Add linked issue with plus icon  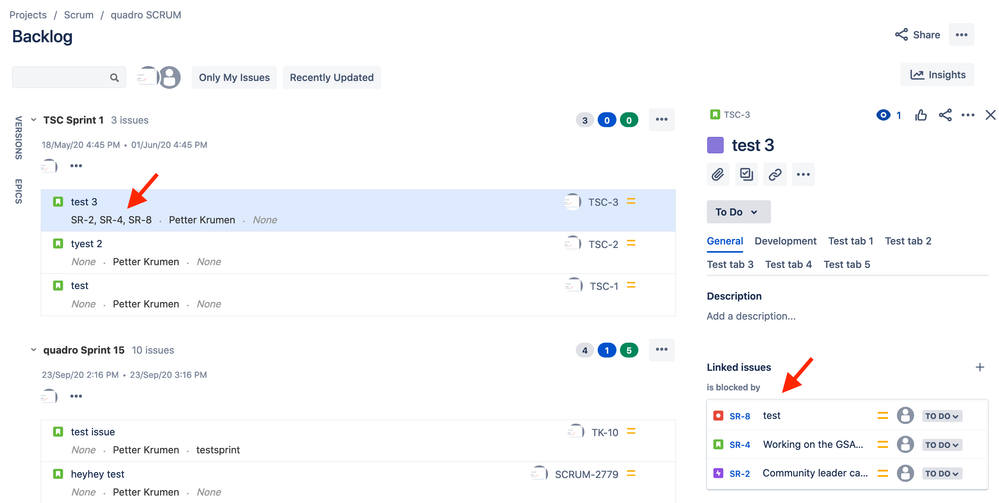pos(980,367)
